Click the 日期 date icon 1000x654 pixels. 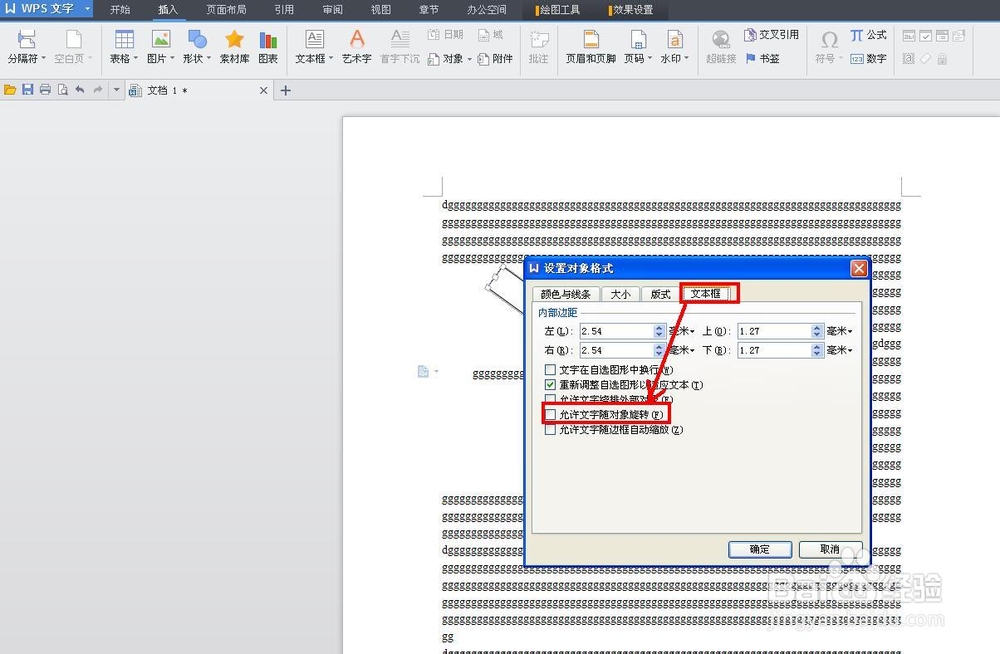pyautogui.click(x=434, y=34)
